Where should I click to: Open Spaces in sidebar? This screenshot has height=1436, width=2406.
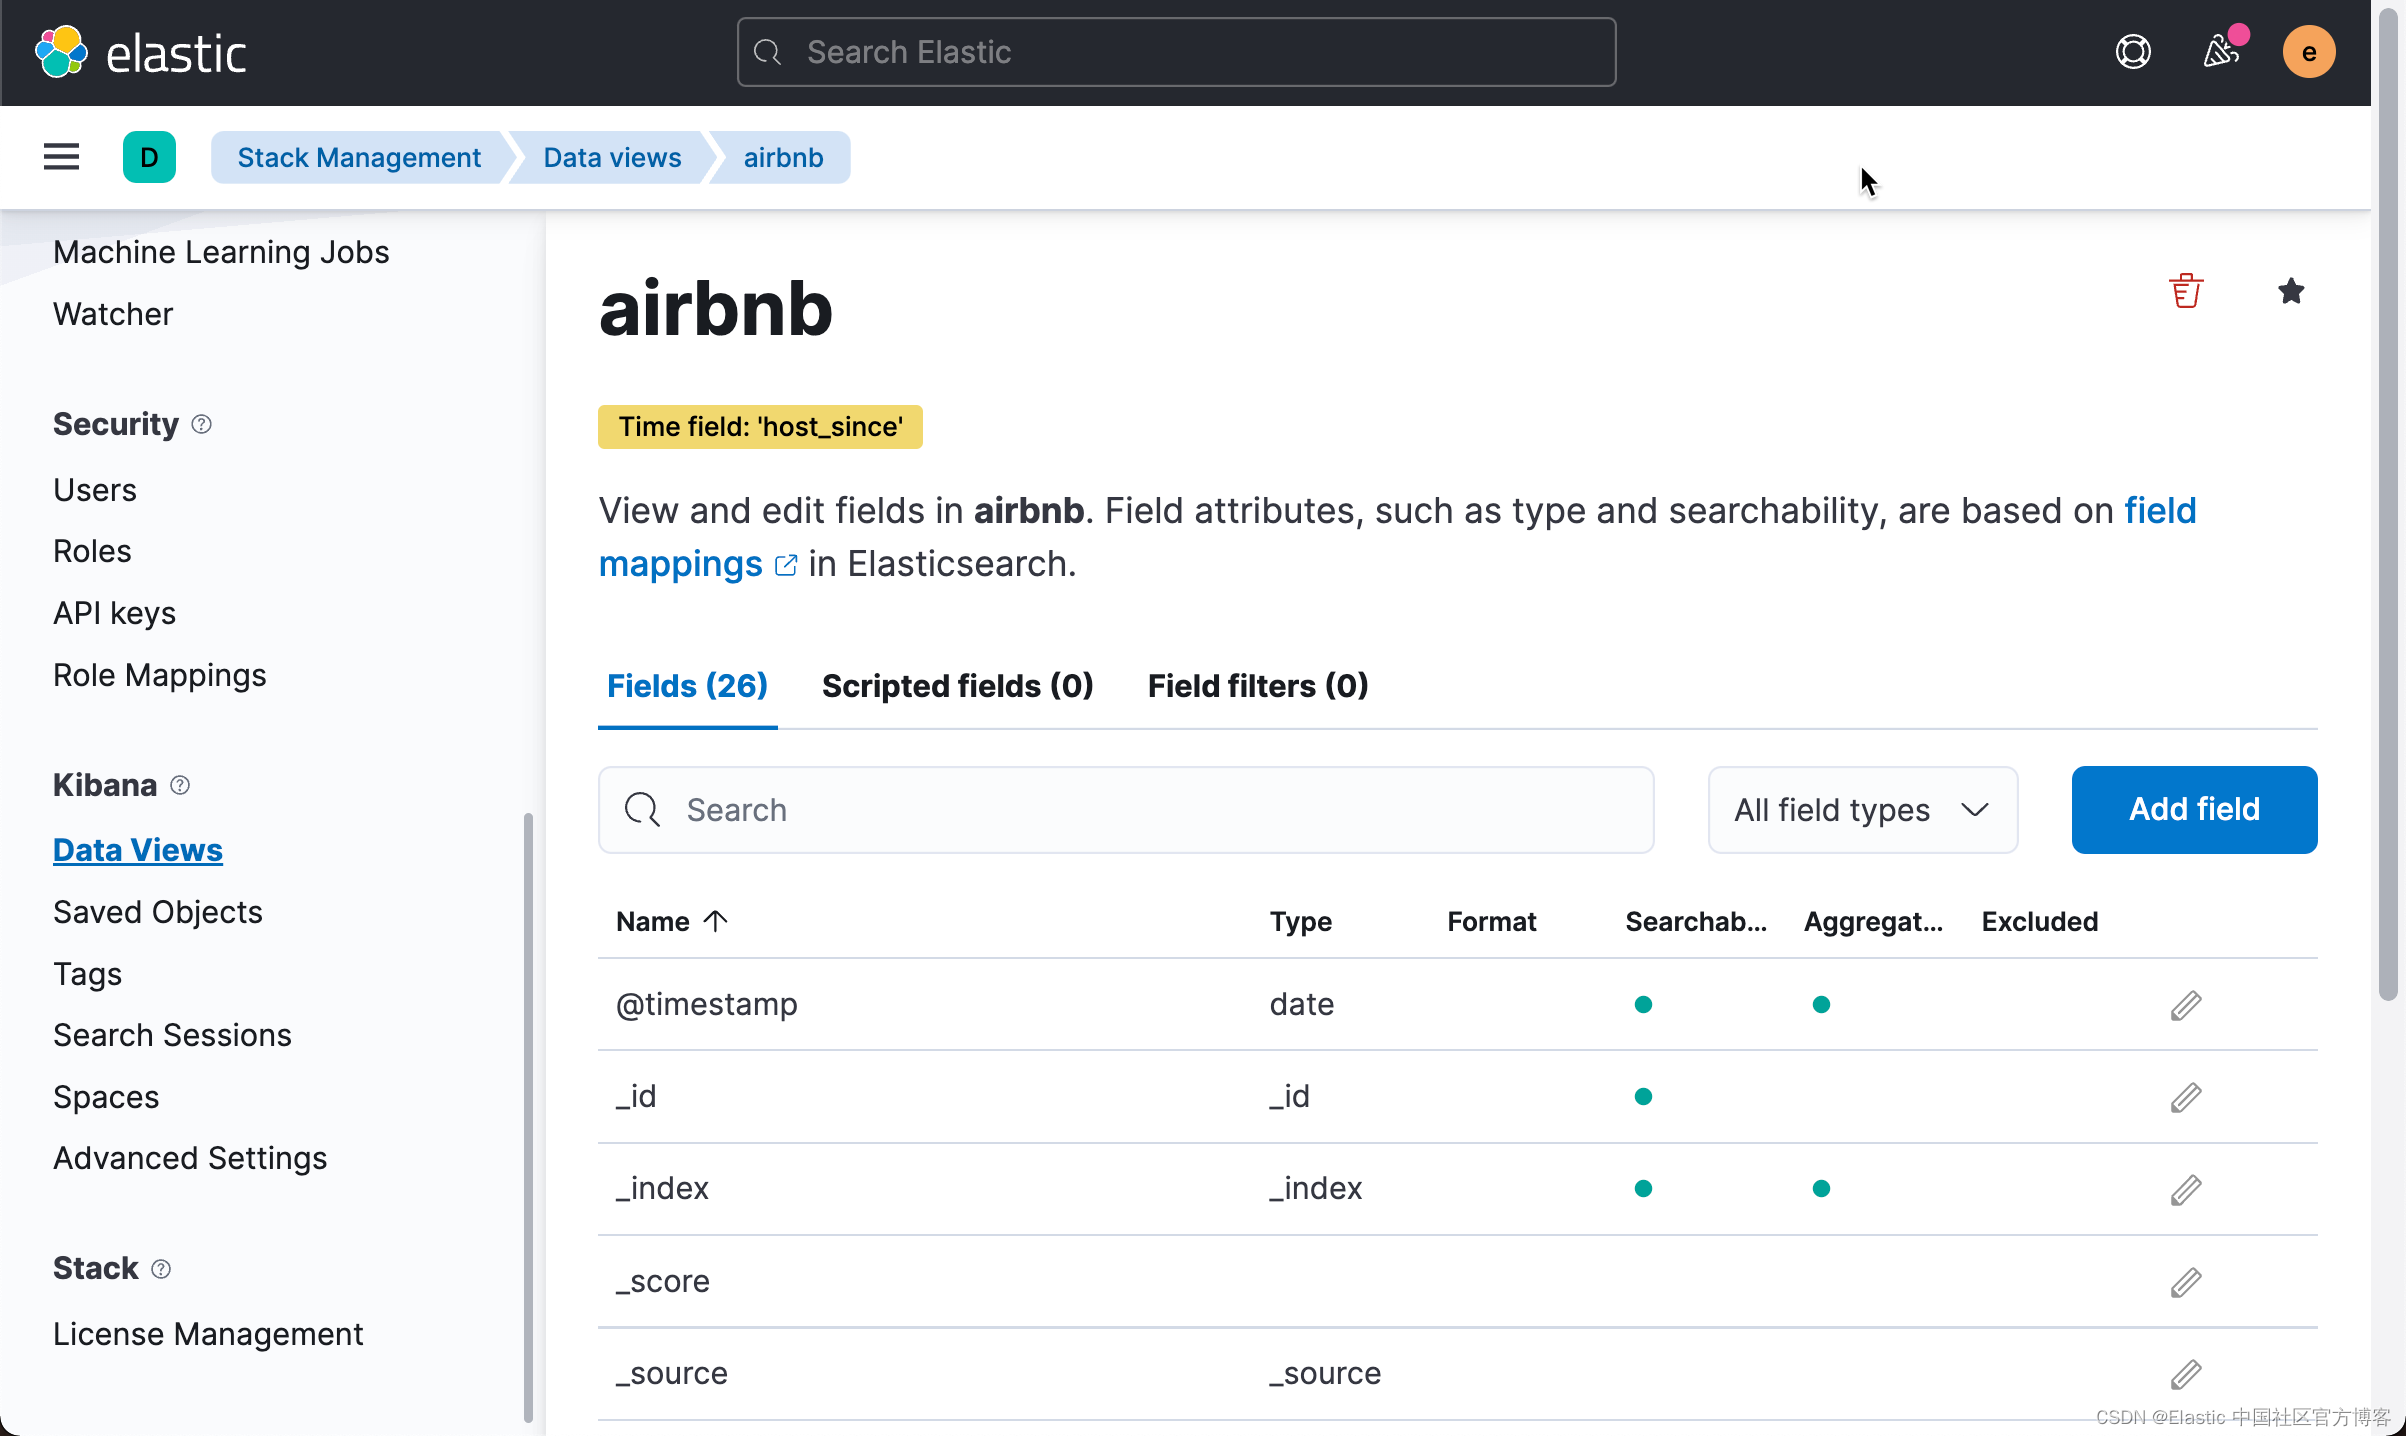pyautogui.click(x=106, y=1097)
